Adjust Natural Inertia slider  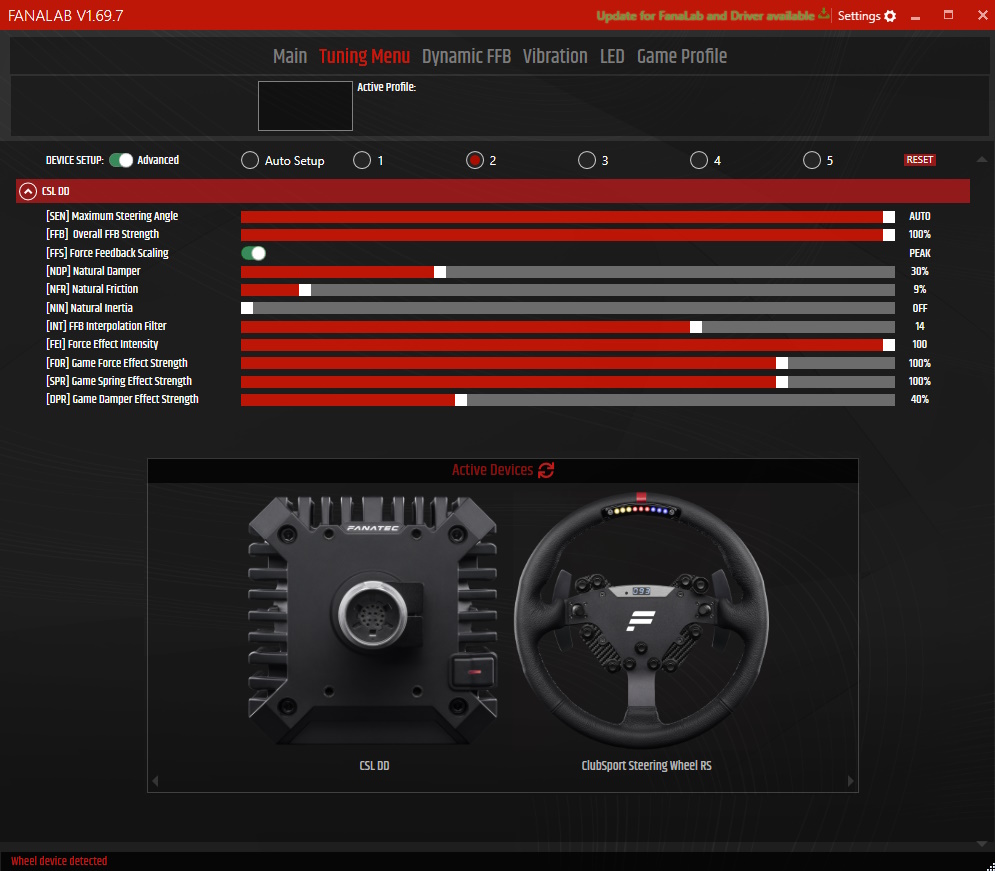click(568, 308)
